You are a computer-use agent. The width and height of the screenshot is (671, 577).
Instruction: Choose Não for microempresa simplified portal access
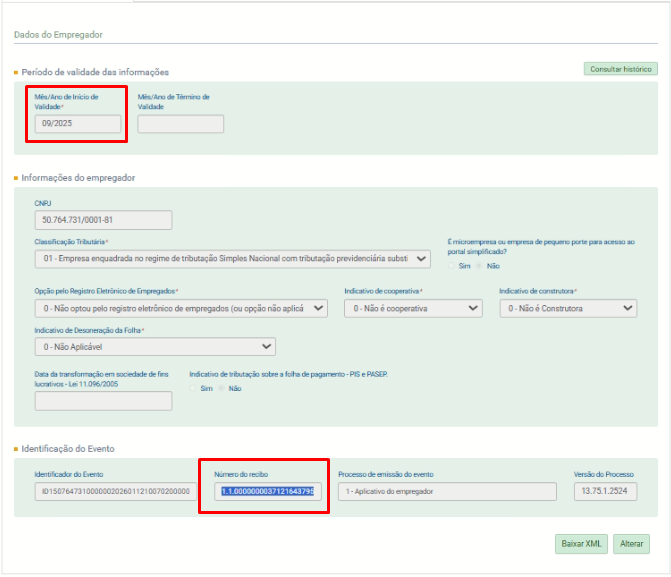point(479,266)
